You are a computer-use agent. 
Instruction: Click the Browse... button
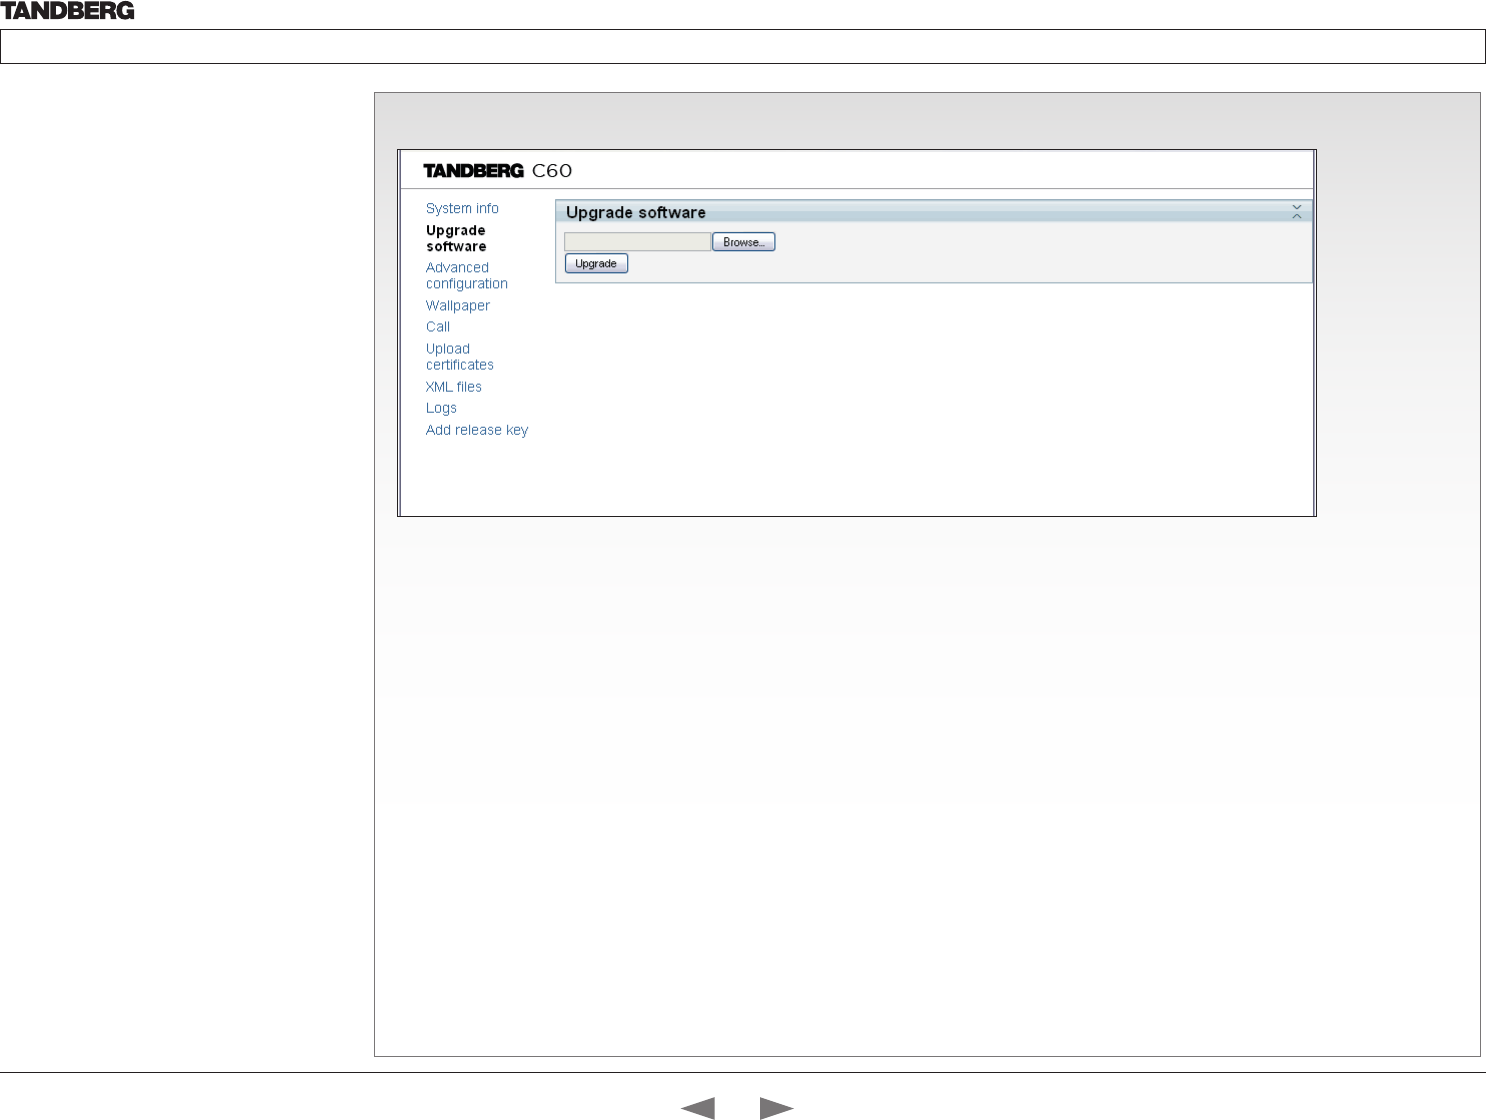(744, 242)
